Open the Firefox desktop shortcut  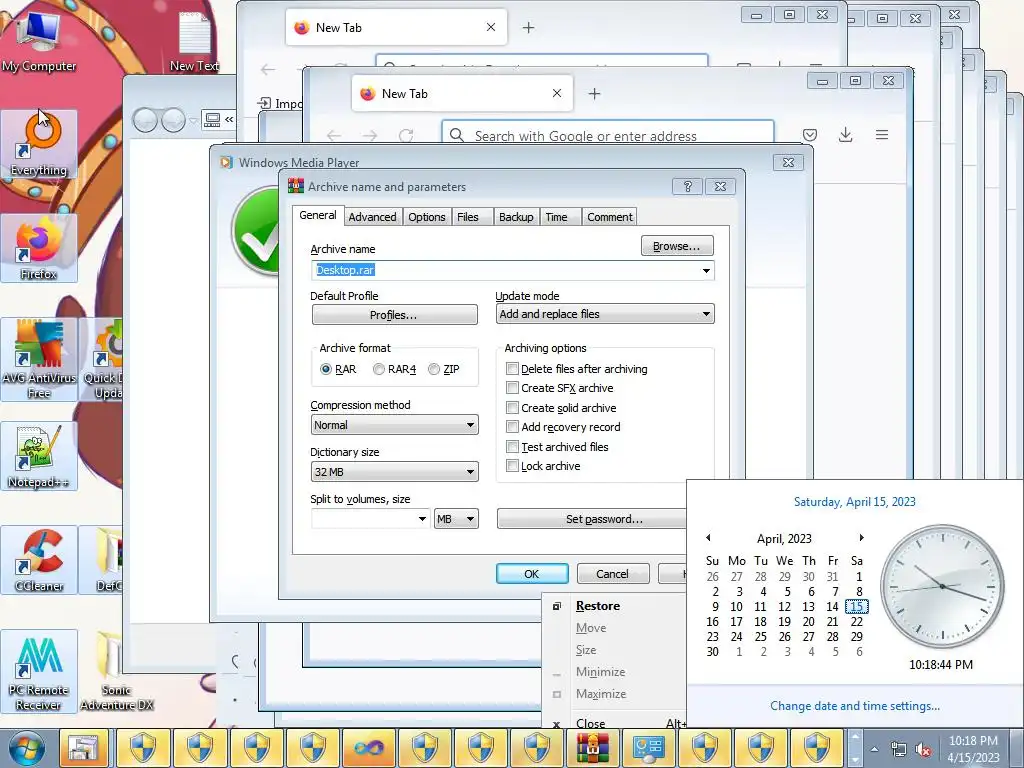coord(39,249)
